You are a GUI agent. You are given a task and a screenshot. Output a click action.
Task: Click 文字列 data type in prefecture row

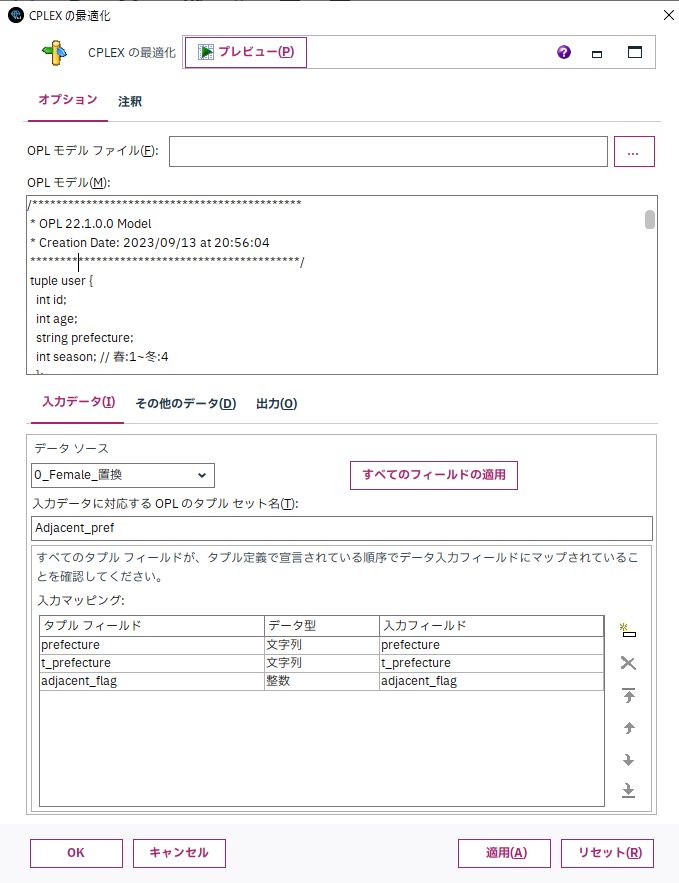[x=321, y=645]
